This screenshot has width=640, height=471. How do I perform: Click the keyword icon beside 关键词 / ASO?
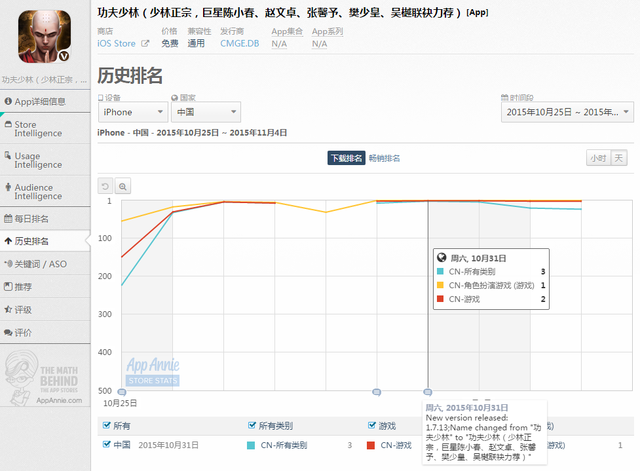[x=8, y=264]
